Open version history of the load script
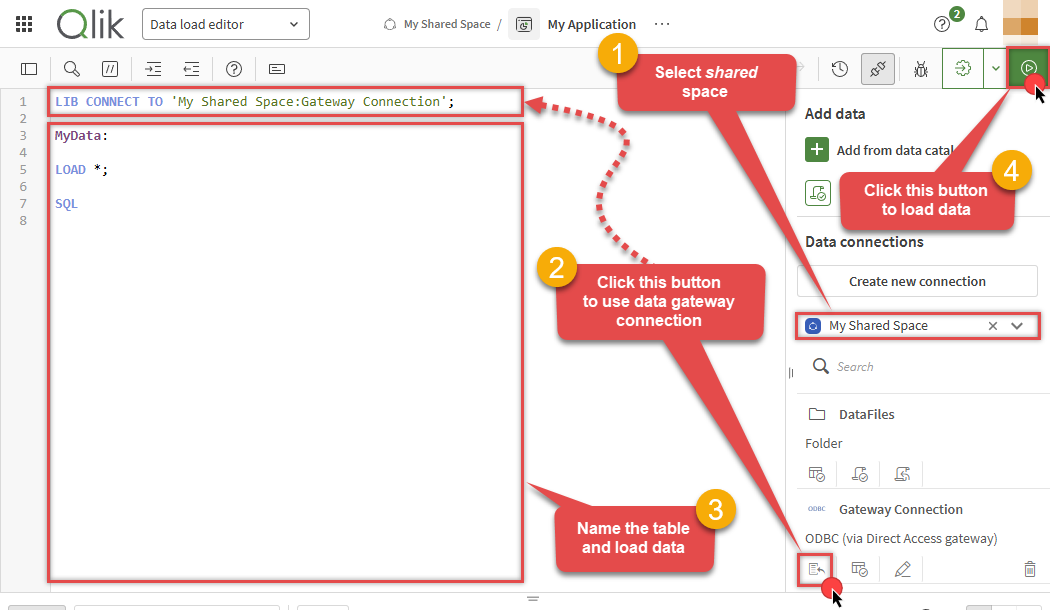Viewport: 1050px width, 610px height. [838, 69]
